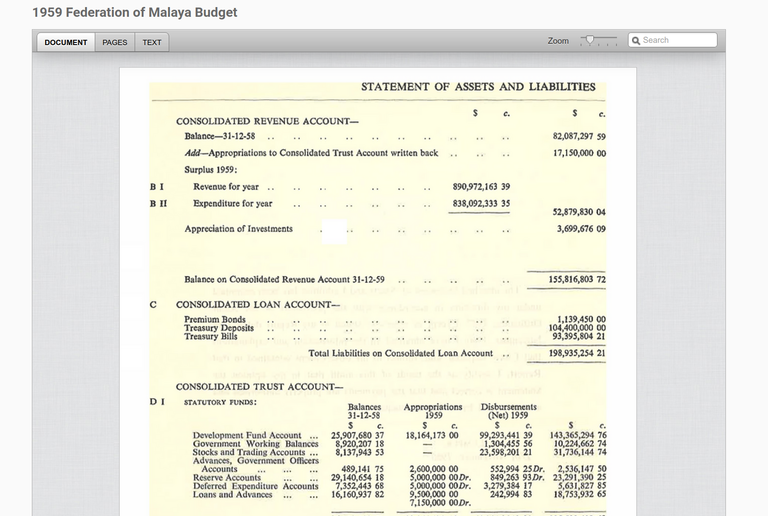768x516 pixels.
Task: Click the Total Liabilities on Consolidated Loan Account line
Action: (400, 353)
